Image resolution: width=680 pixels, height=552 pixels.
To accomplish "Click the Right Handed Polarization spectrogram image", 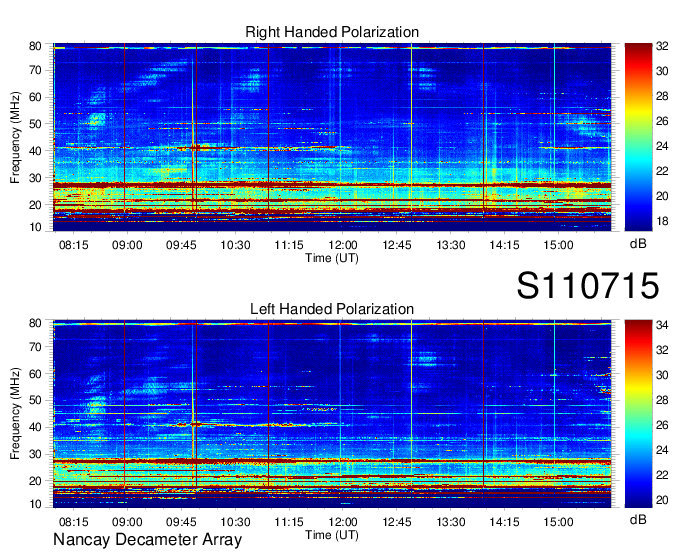I will tap(332, 137).
